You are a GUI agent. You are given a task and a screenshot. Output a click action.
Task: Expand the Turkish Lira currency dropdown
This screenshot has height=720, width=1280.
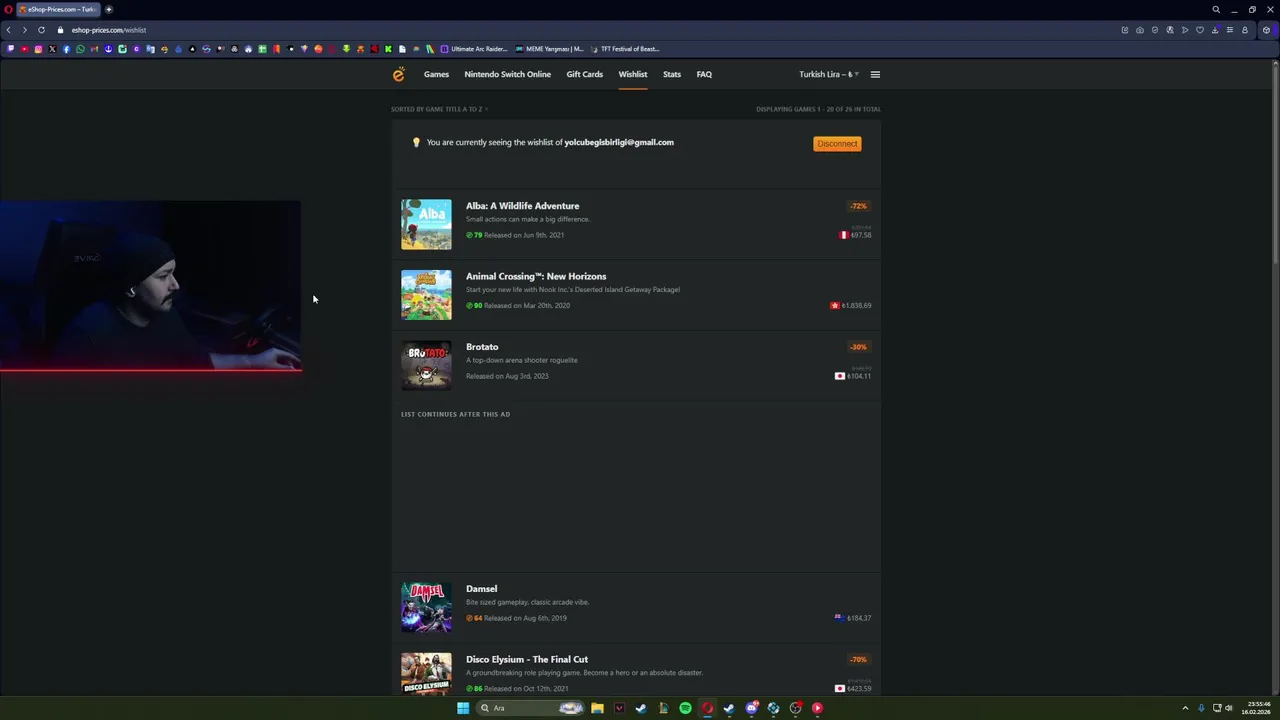pyautogui.click(x=828, y=74)
